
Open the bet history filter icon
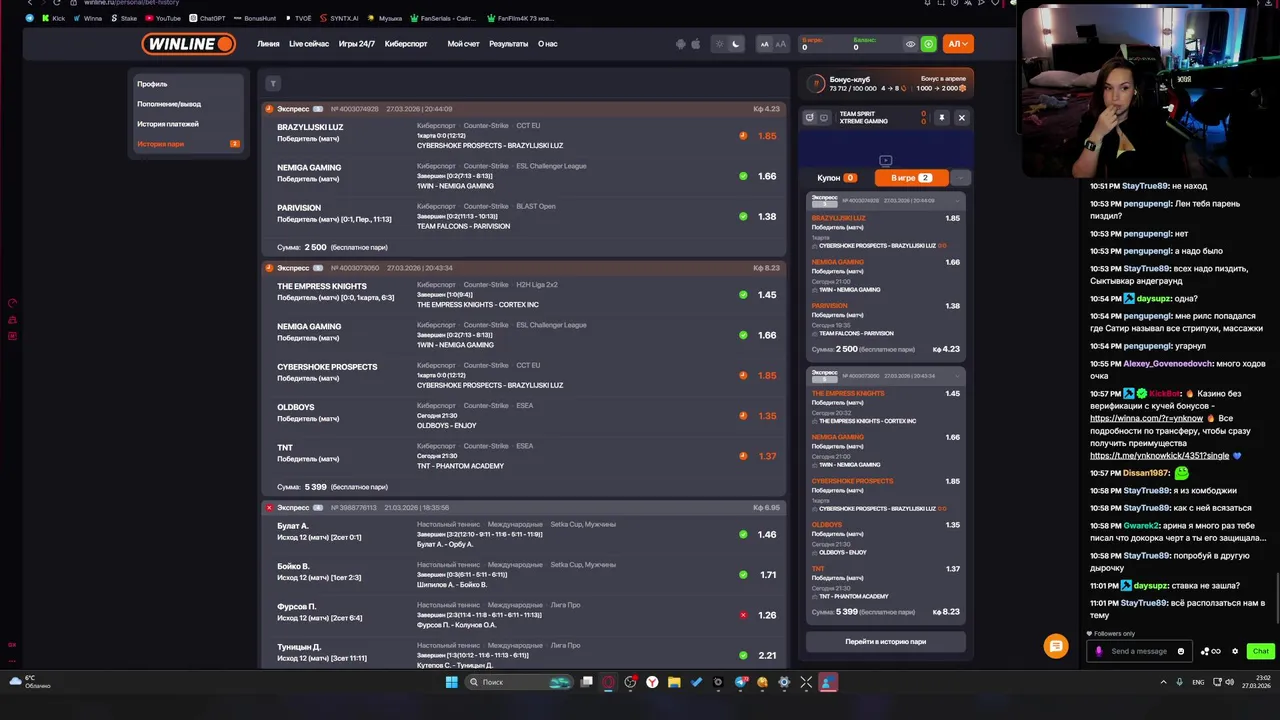click(x=273, y=84)
